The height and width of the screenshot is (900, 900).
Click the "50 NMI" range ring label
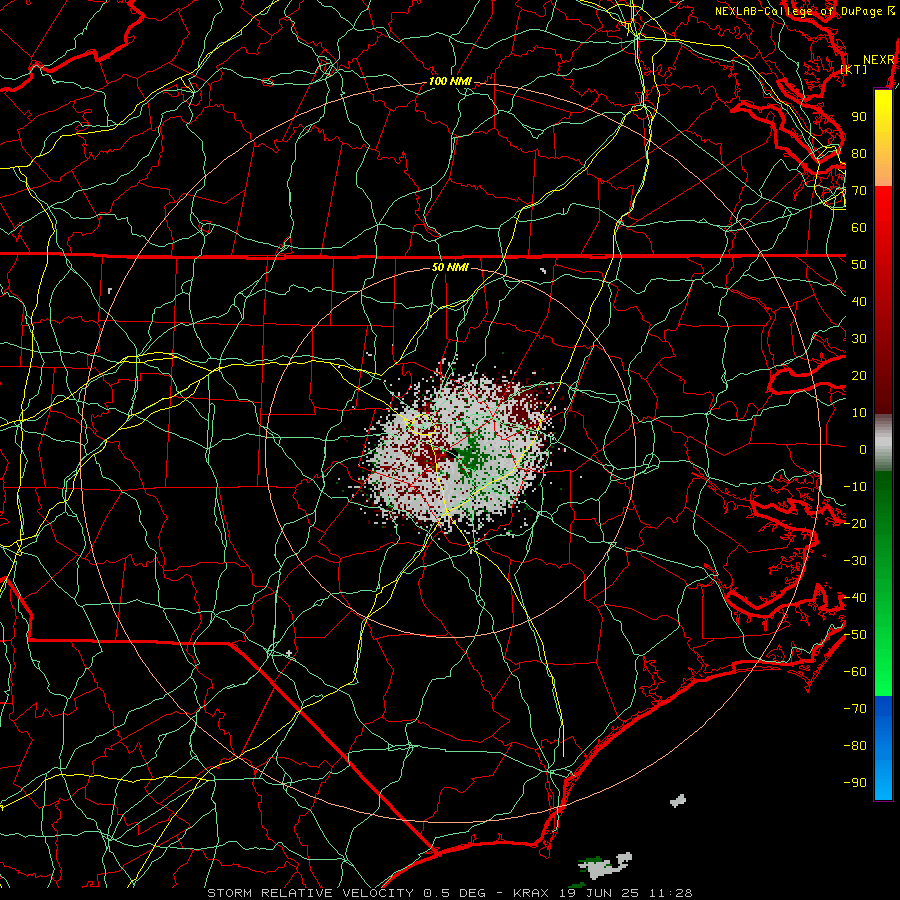click(450, 267)
